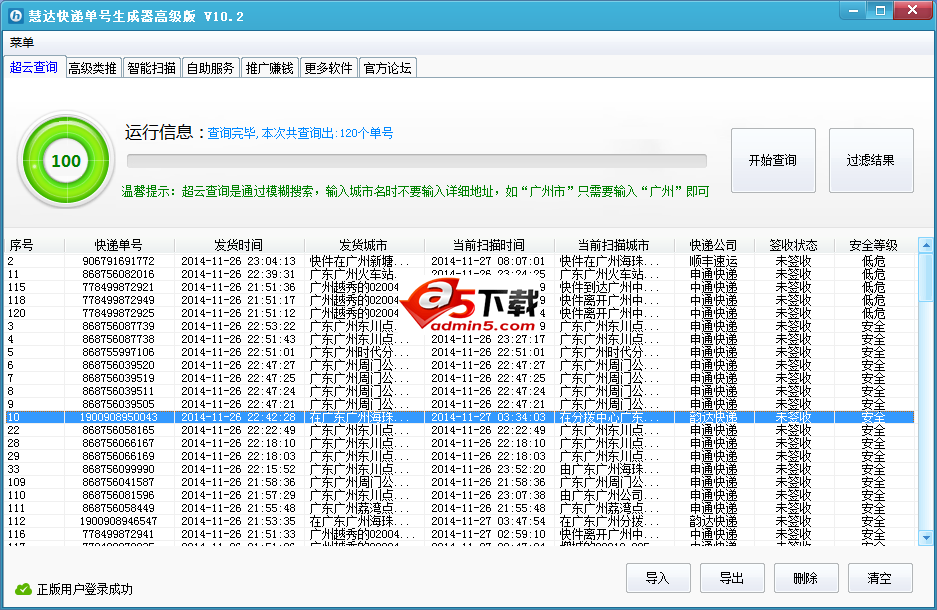Viewport: 937px width, 610px height.
Task: Select highlighted tracking number 1900908950043
Action: (118, 417)
